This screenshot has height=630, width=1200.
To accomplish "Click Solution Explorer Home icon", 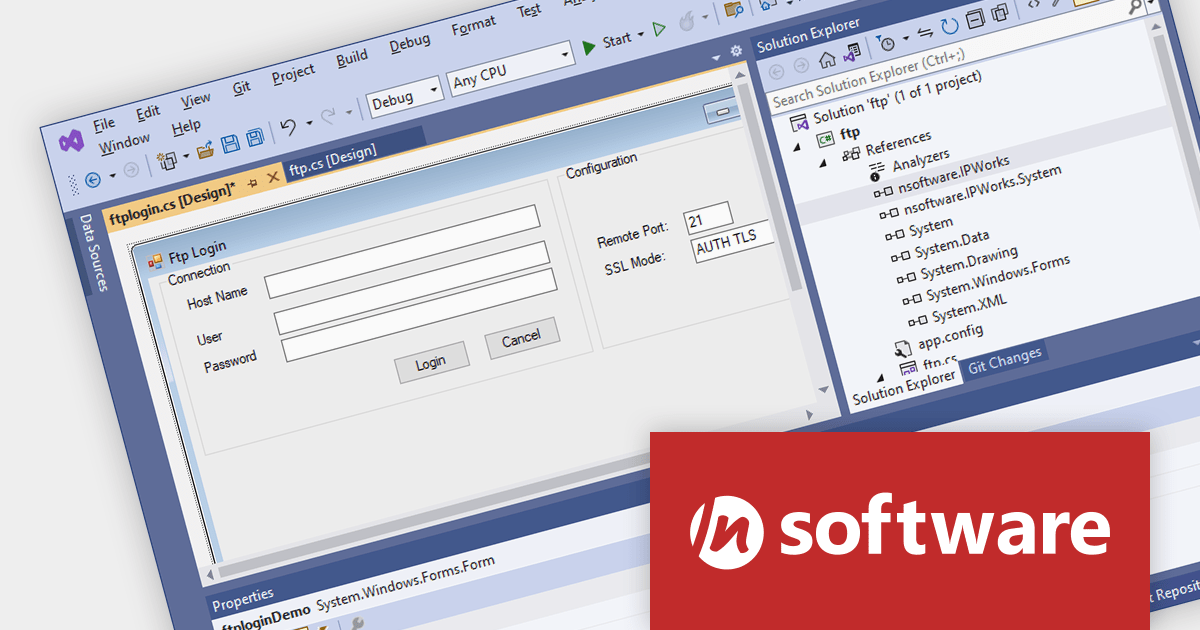I will 828,60.
